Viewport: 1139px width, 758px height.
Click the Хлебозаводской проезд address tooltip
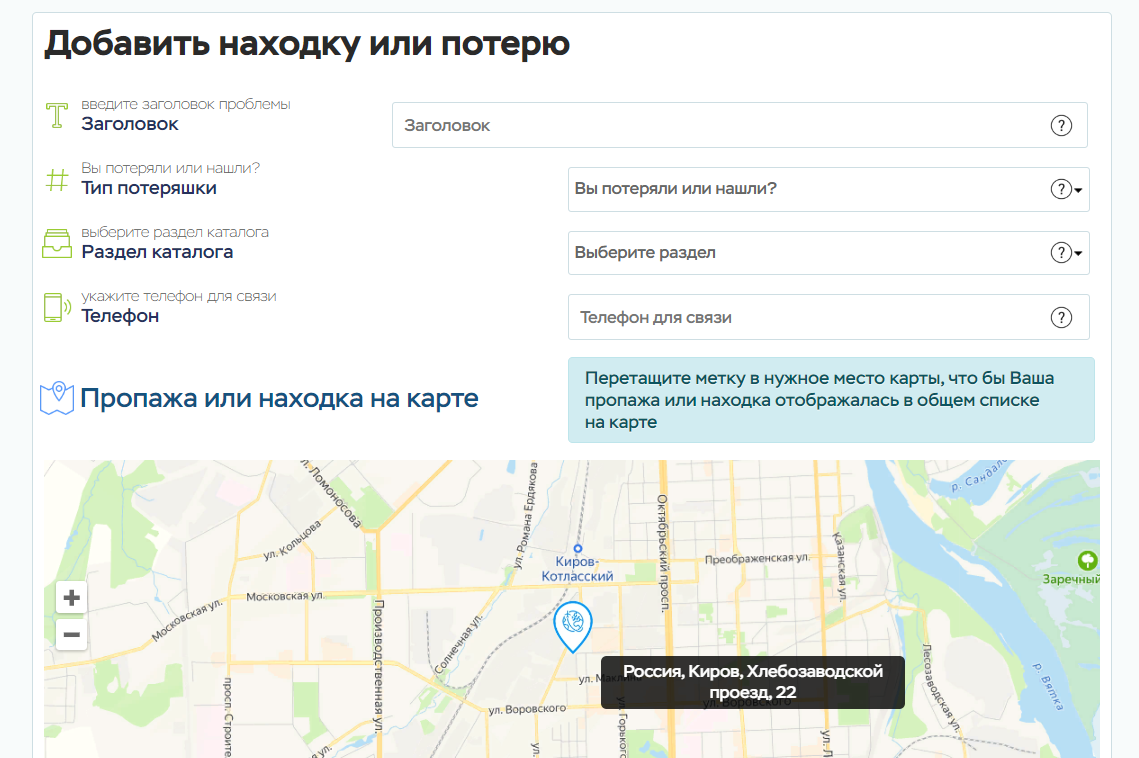753,682
